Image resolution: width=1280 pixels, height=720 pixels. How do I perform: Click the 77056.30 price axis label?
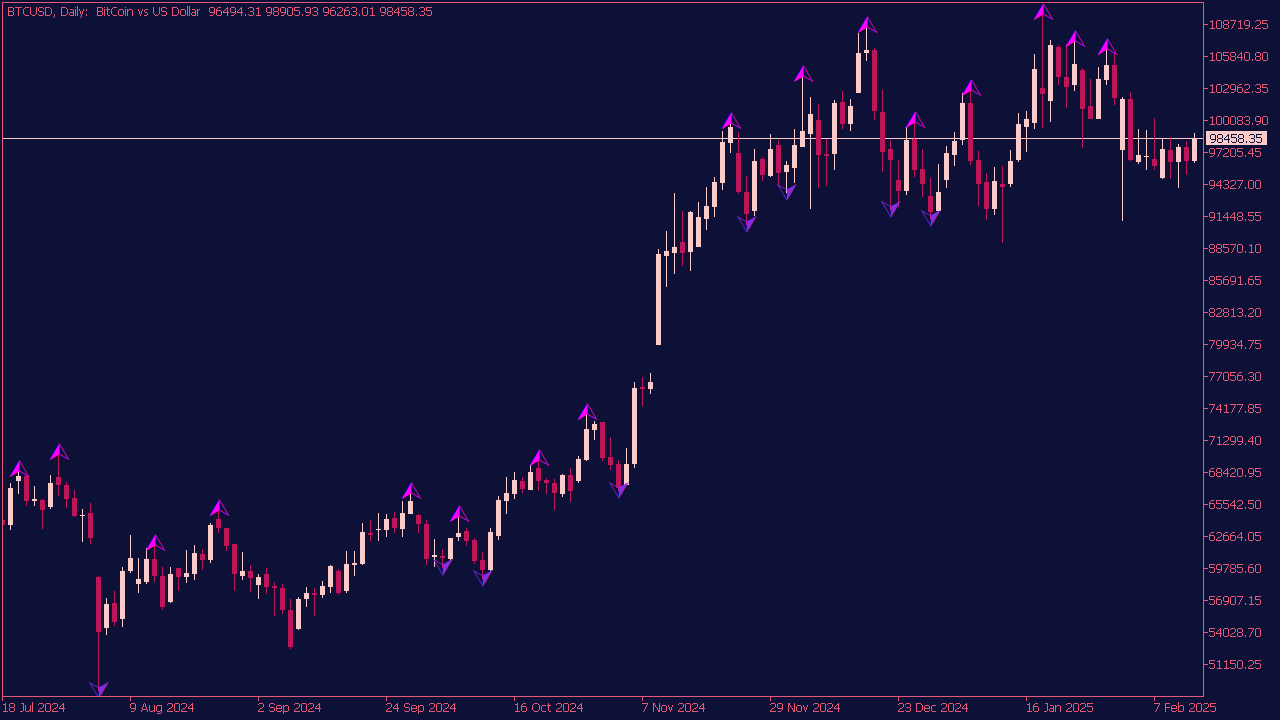(x=1237, y=376)
